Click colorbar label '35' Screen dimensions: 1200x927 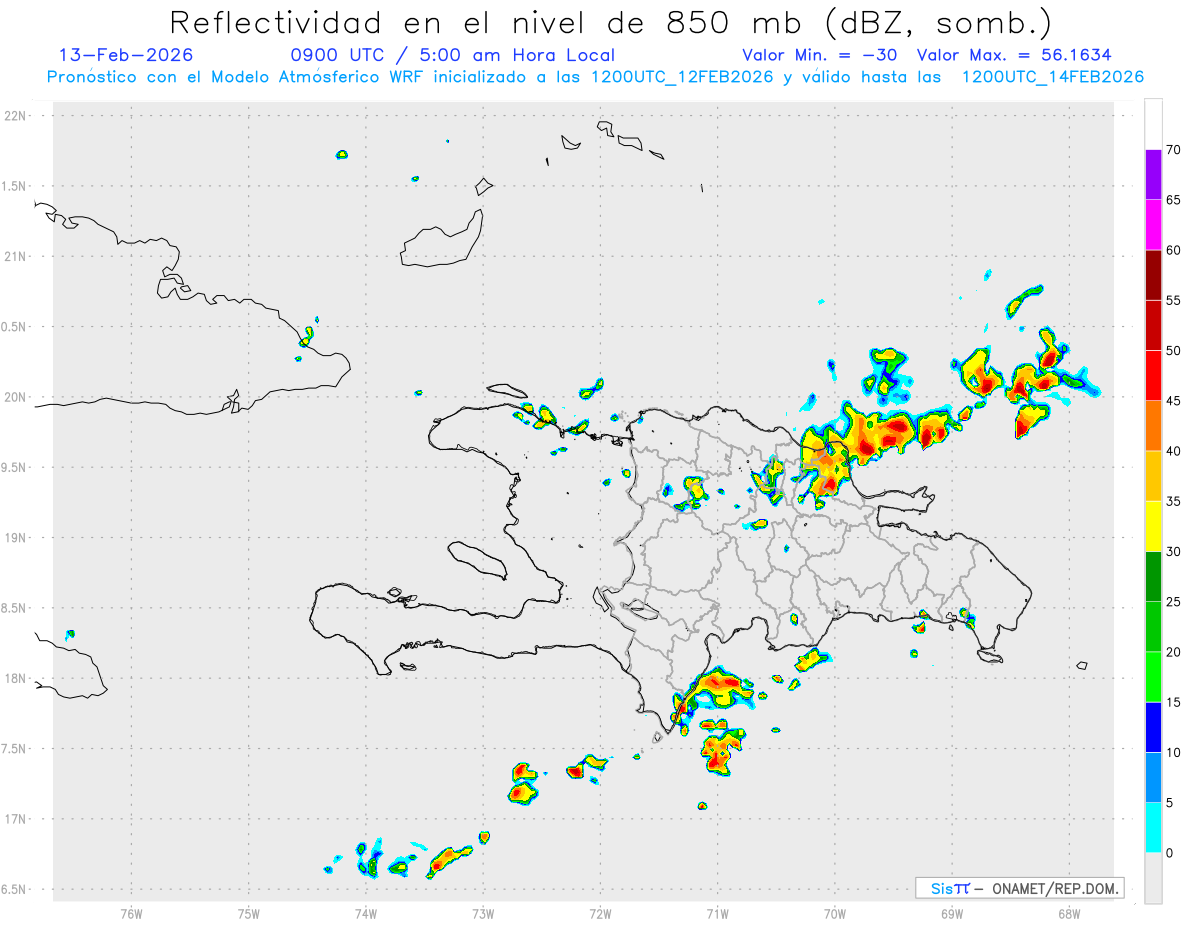pyautogui.click(x=1173, y=501)
